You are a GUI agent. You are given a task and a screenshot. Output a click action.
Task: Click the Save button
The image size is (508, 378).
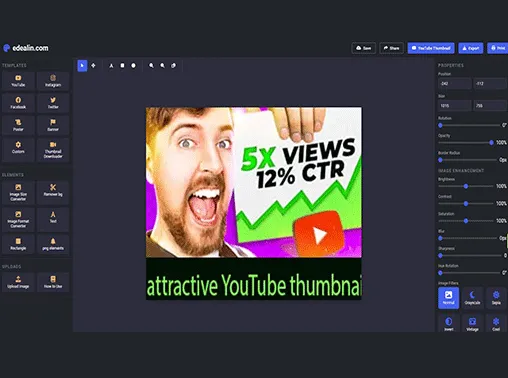coord(364,48)
